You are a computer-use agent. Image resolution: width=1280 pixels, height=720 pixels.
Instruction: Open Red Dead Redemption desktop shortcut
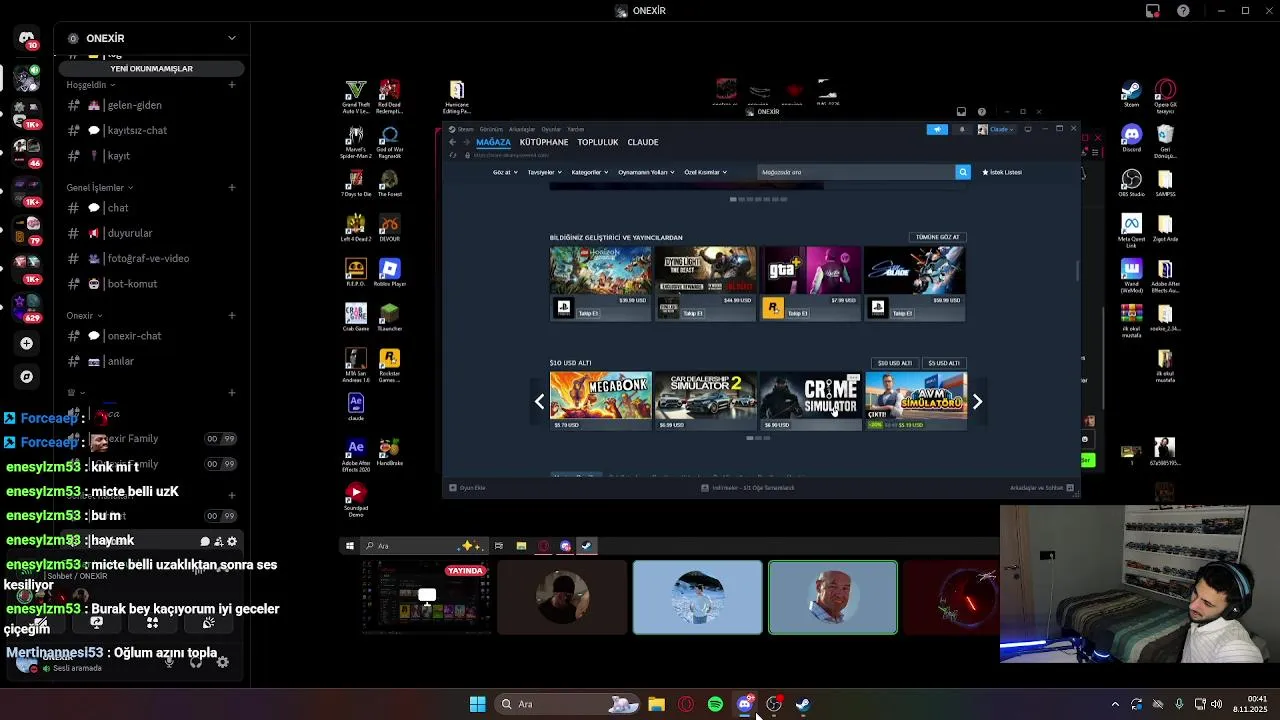[390, 97]
